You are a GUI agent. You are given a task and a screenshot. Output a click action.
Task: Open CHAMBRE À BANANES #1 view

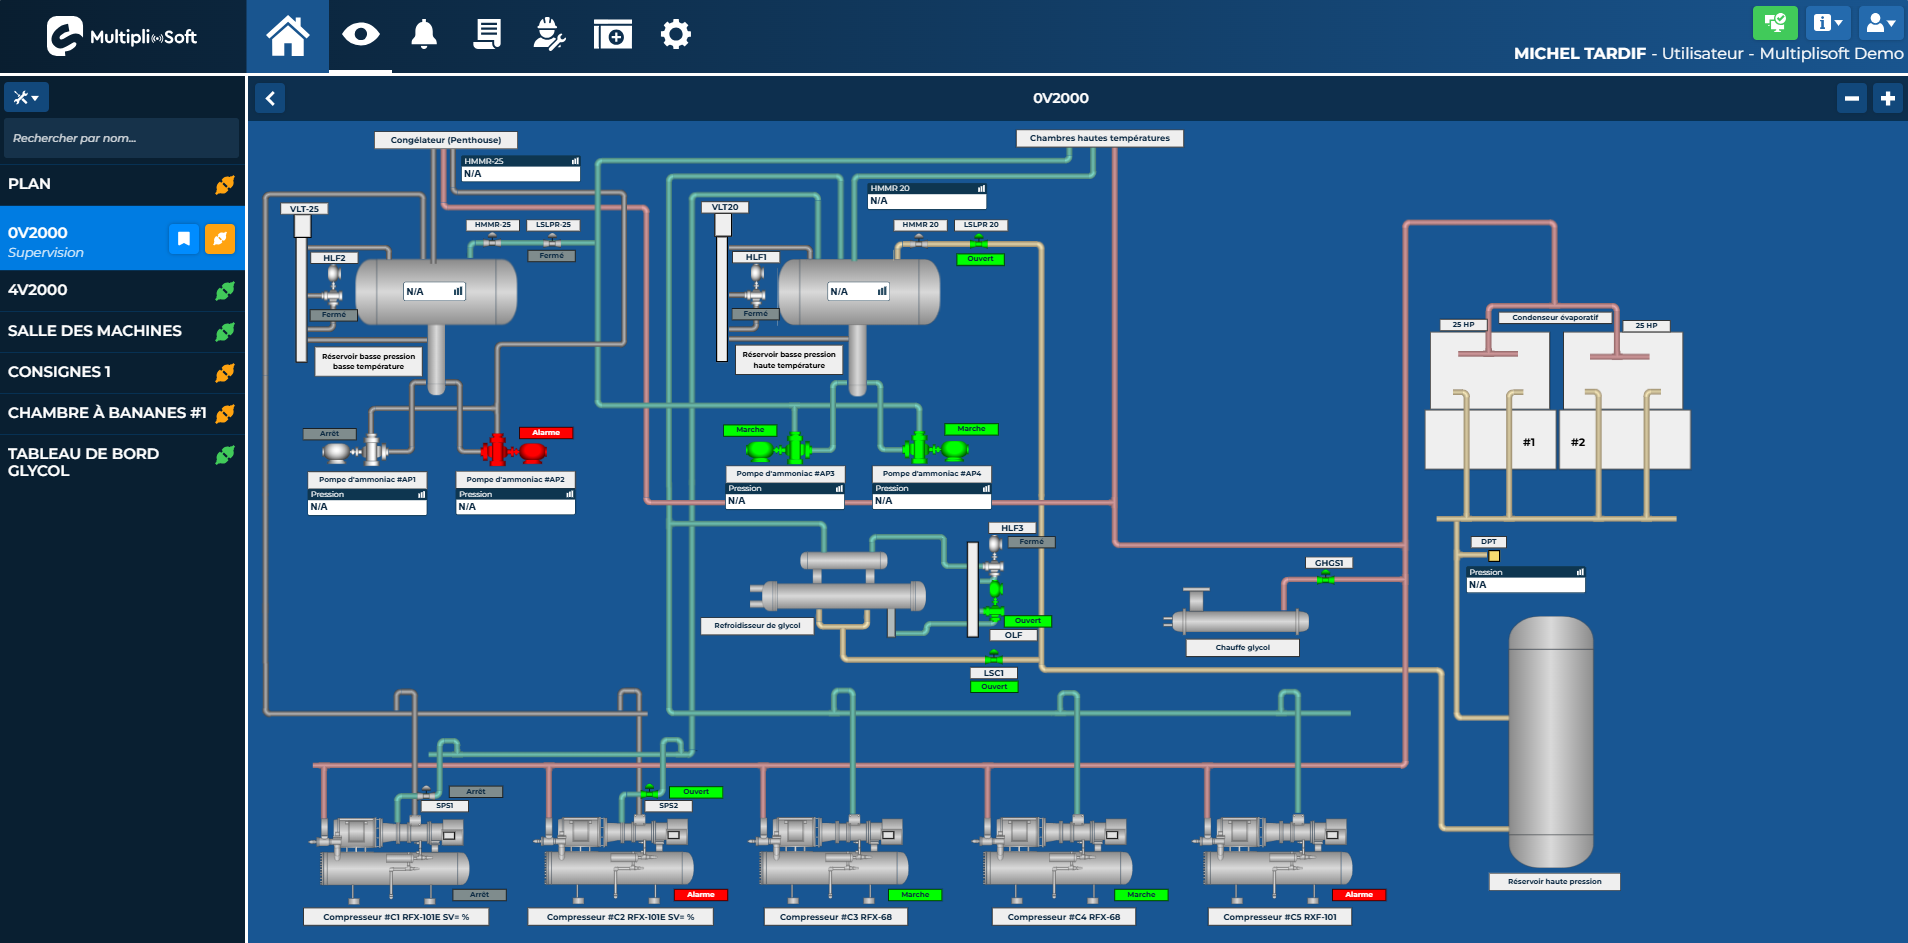(x=122, y=413)
